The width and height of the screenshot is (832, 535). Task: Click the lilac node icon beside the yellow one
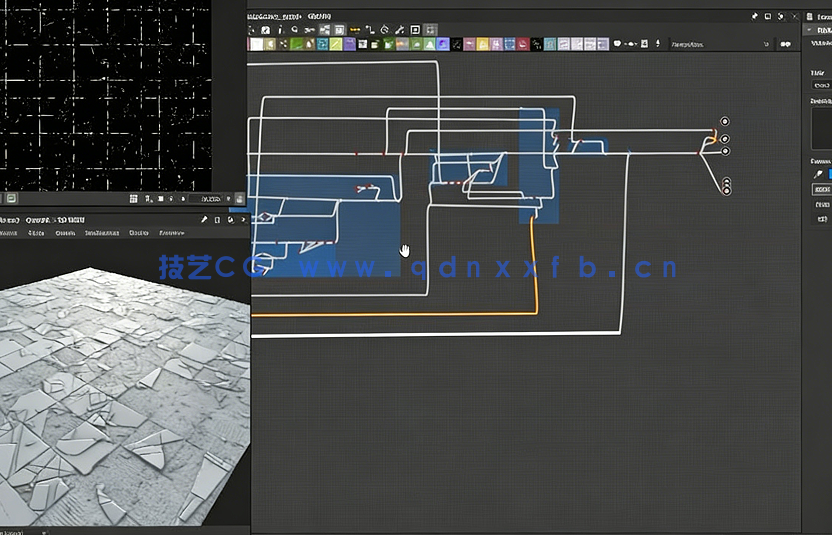497,44
